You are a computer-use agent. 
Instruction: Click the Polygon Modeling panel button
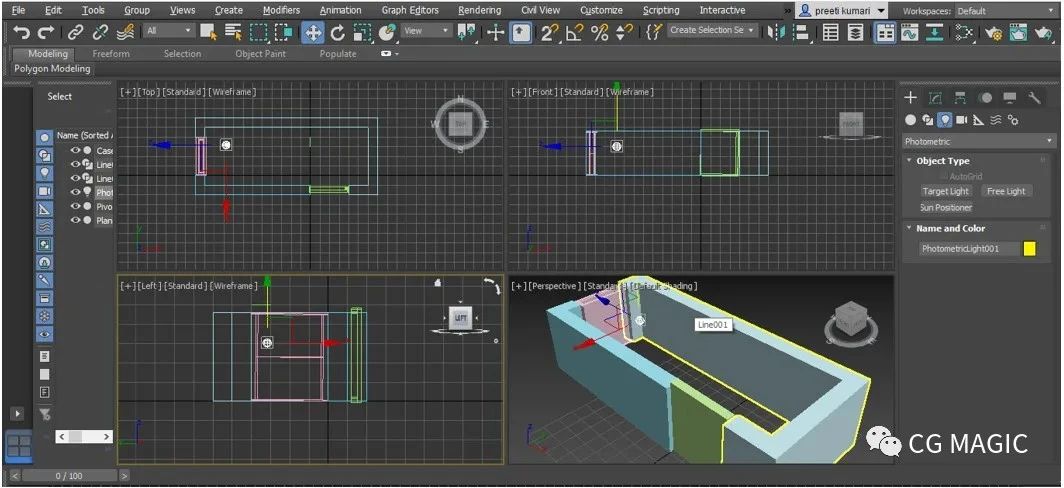[52, 69]
